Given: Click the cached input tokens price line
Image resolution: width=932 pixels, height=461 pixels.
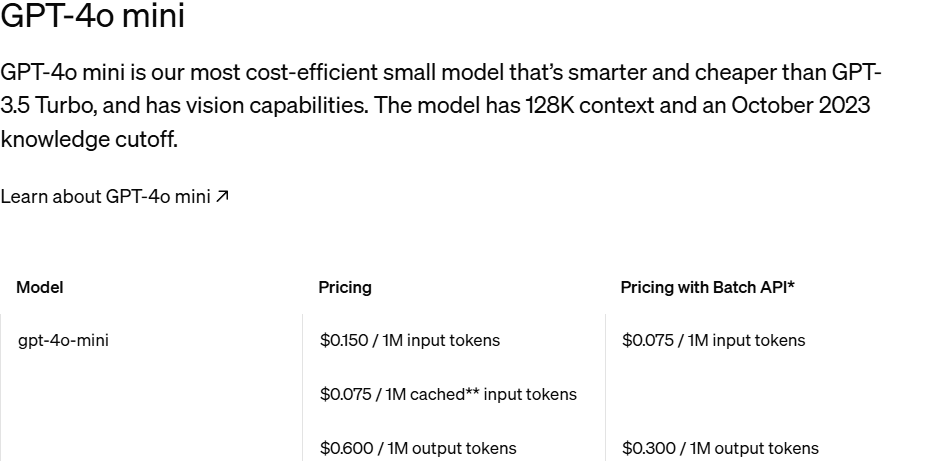Looking at the screenshot, I should tap(448, 394).
